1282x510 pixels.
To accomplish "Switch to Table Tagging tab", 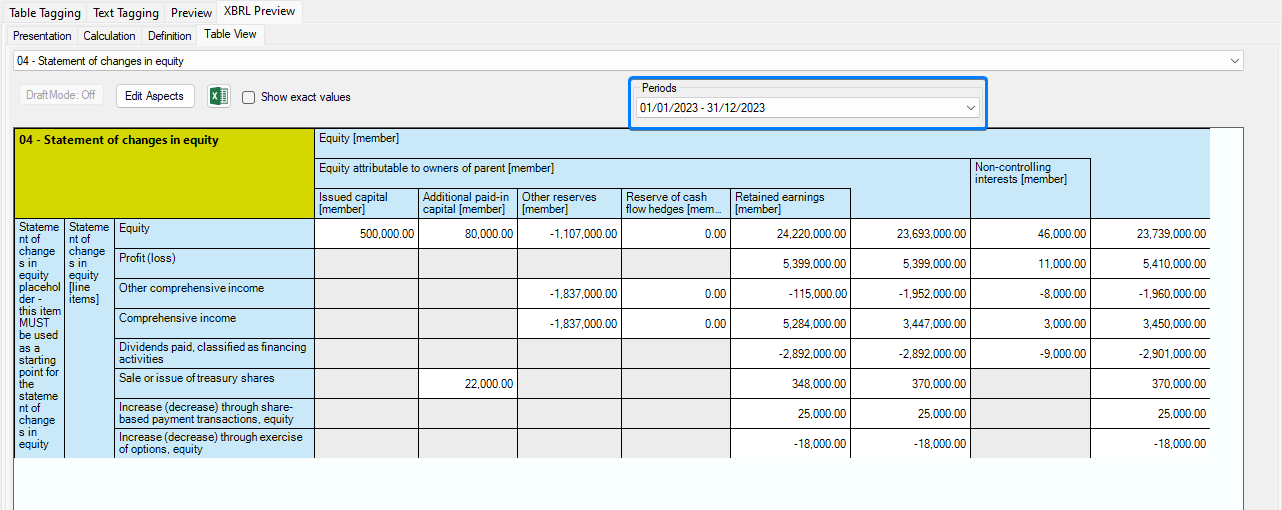I will pyautogui.click(x=45, y=13).
